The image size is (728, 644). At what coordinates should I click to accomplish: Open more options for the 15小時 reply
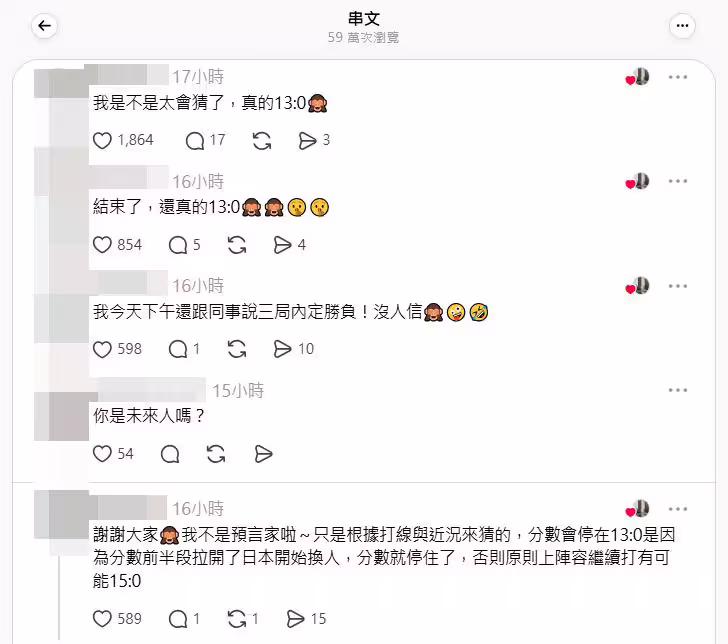[x=678, y=390]
